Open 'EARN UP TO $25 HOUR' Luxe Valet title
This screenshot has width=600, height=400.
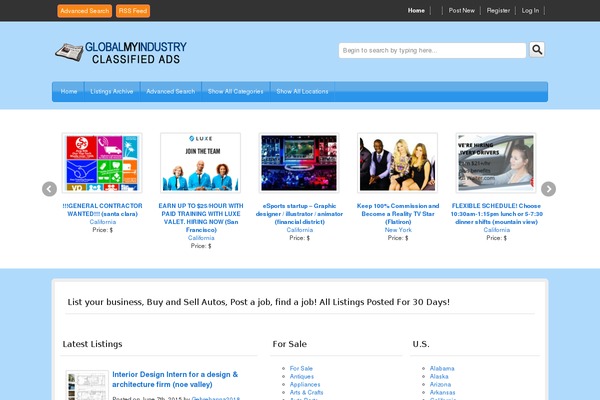(201, 218)
